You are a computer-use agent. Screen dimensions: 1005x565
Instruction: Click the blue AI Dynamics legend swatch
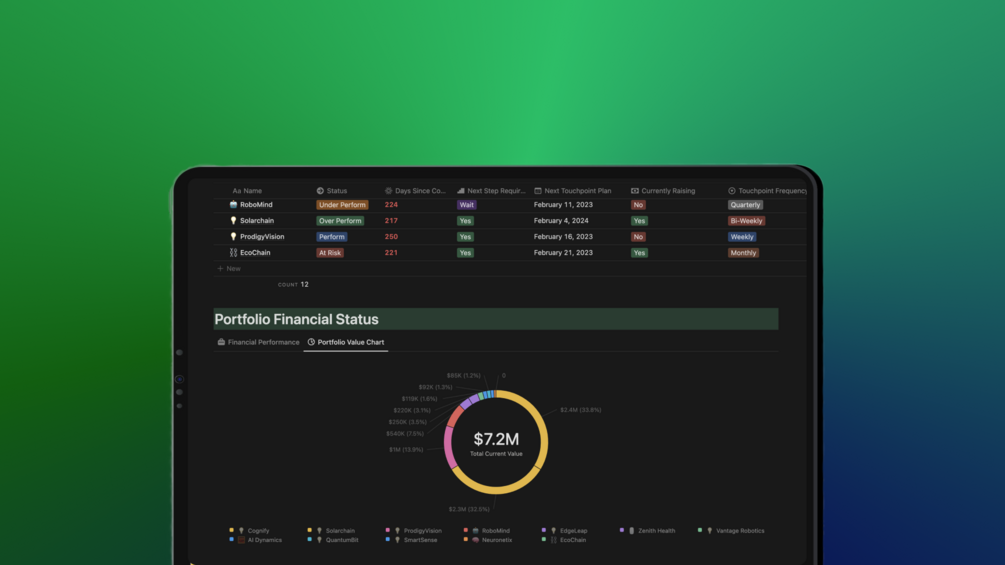click(231, 540)
